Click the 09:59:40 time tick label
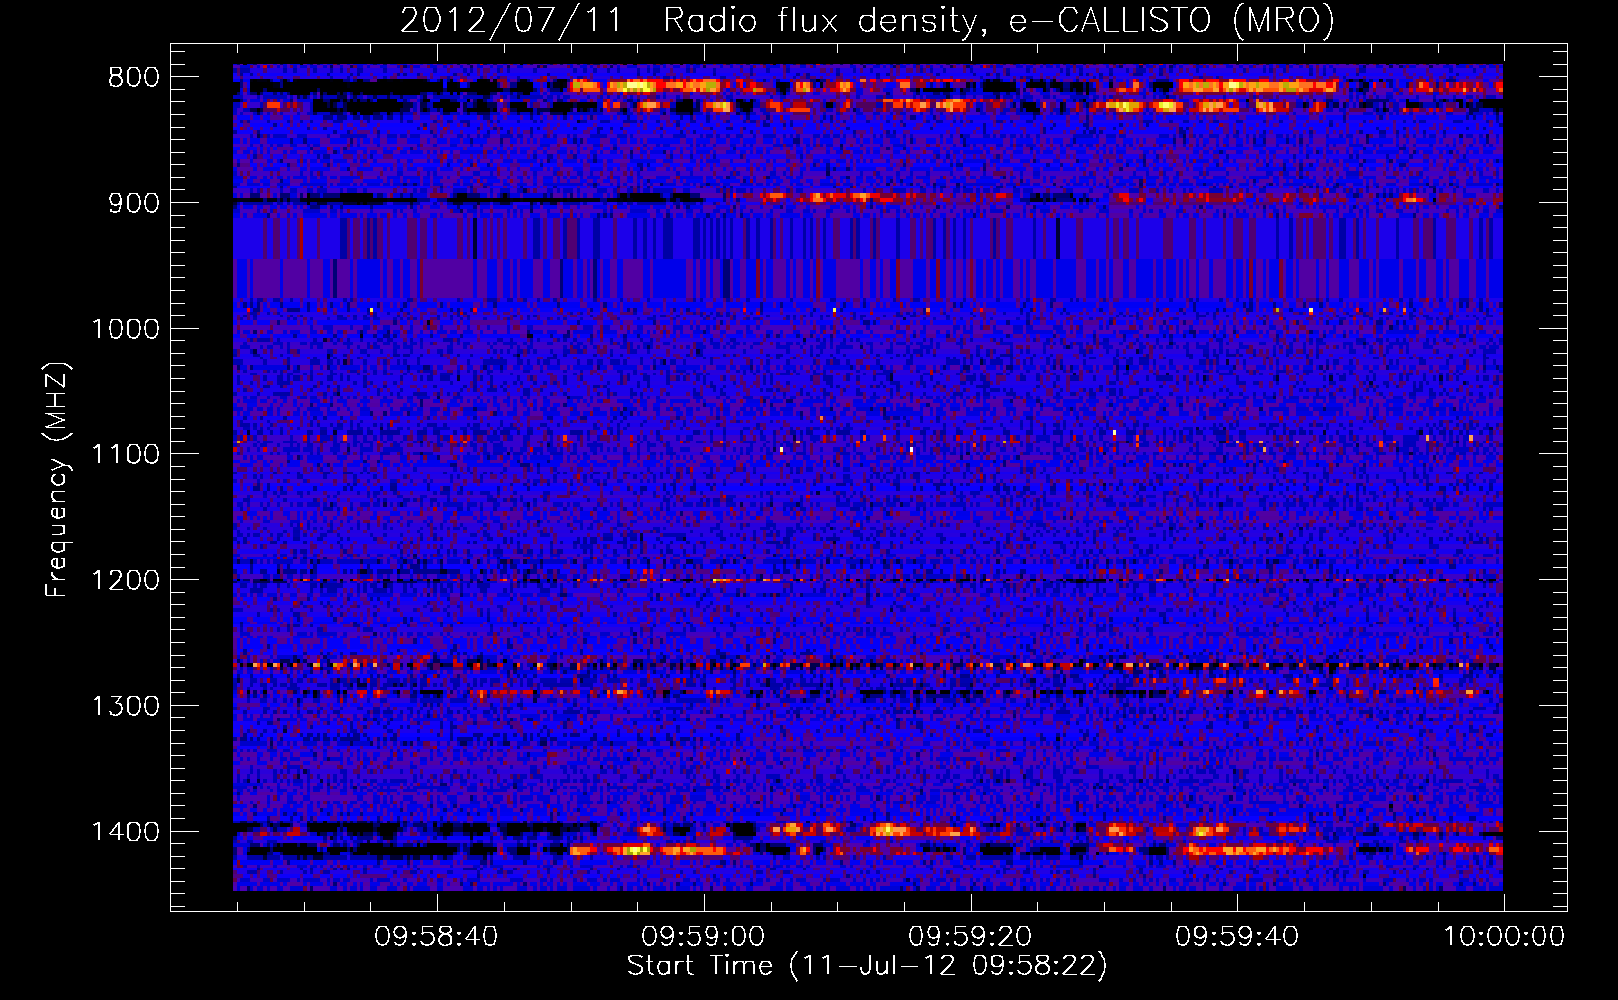 pos(1237,937)
